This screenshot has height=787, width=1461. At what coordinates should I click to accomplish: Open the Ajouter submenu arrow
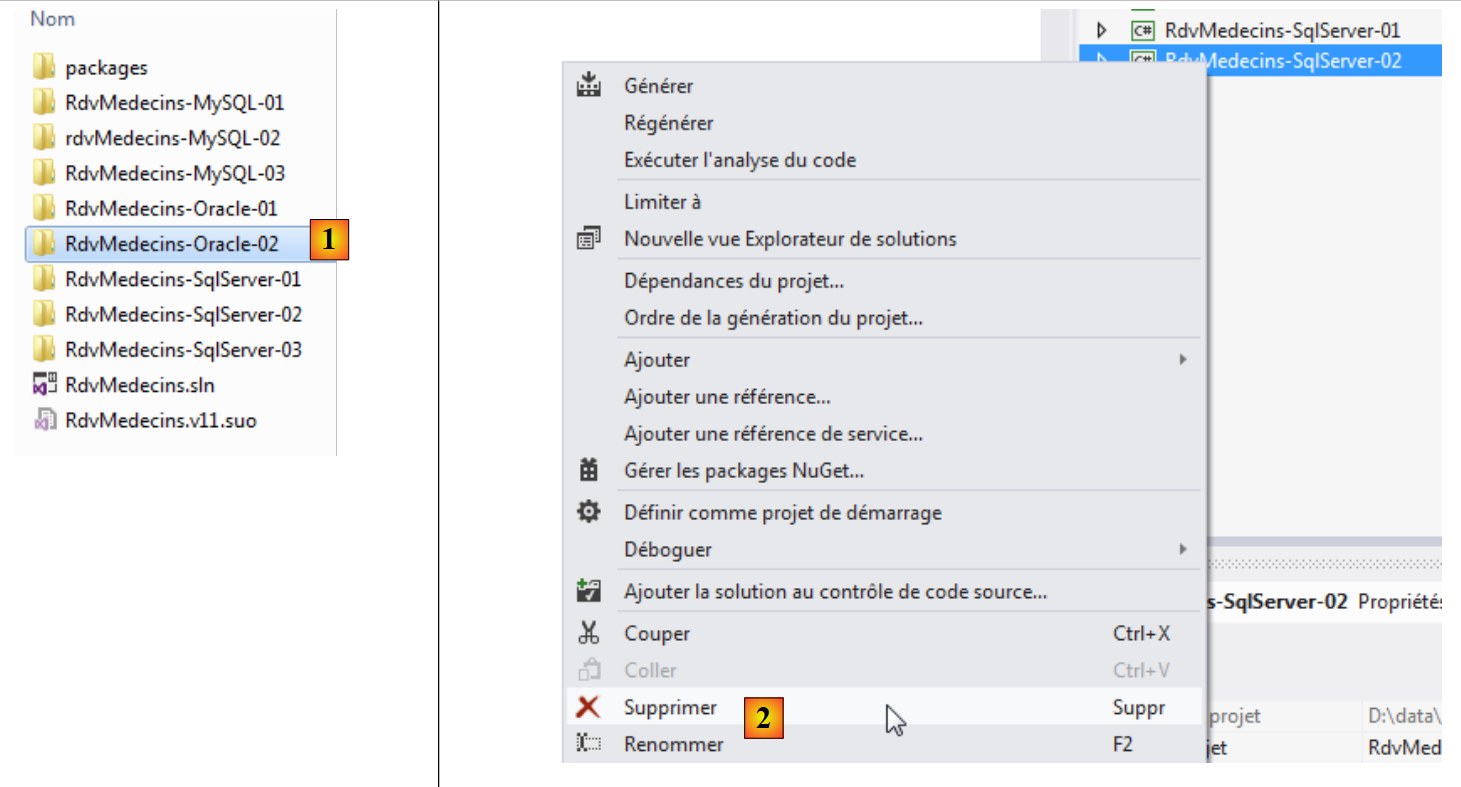(x=1182, y=359)
